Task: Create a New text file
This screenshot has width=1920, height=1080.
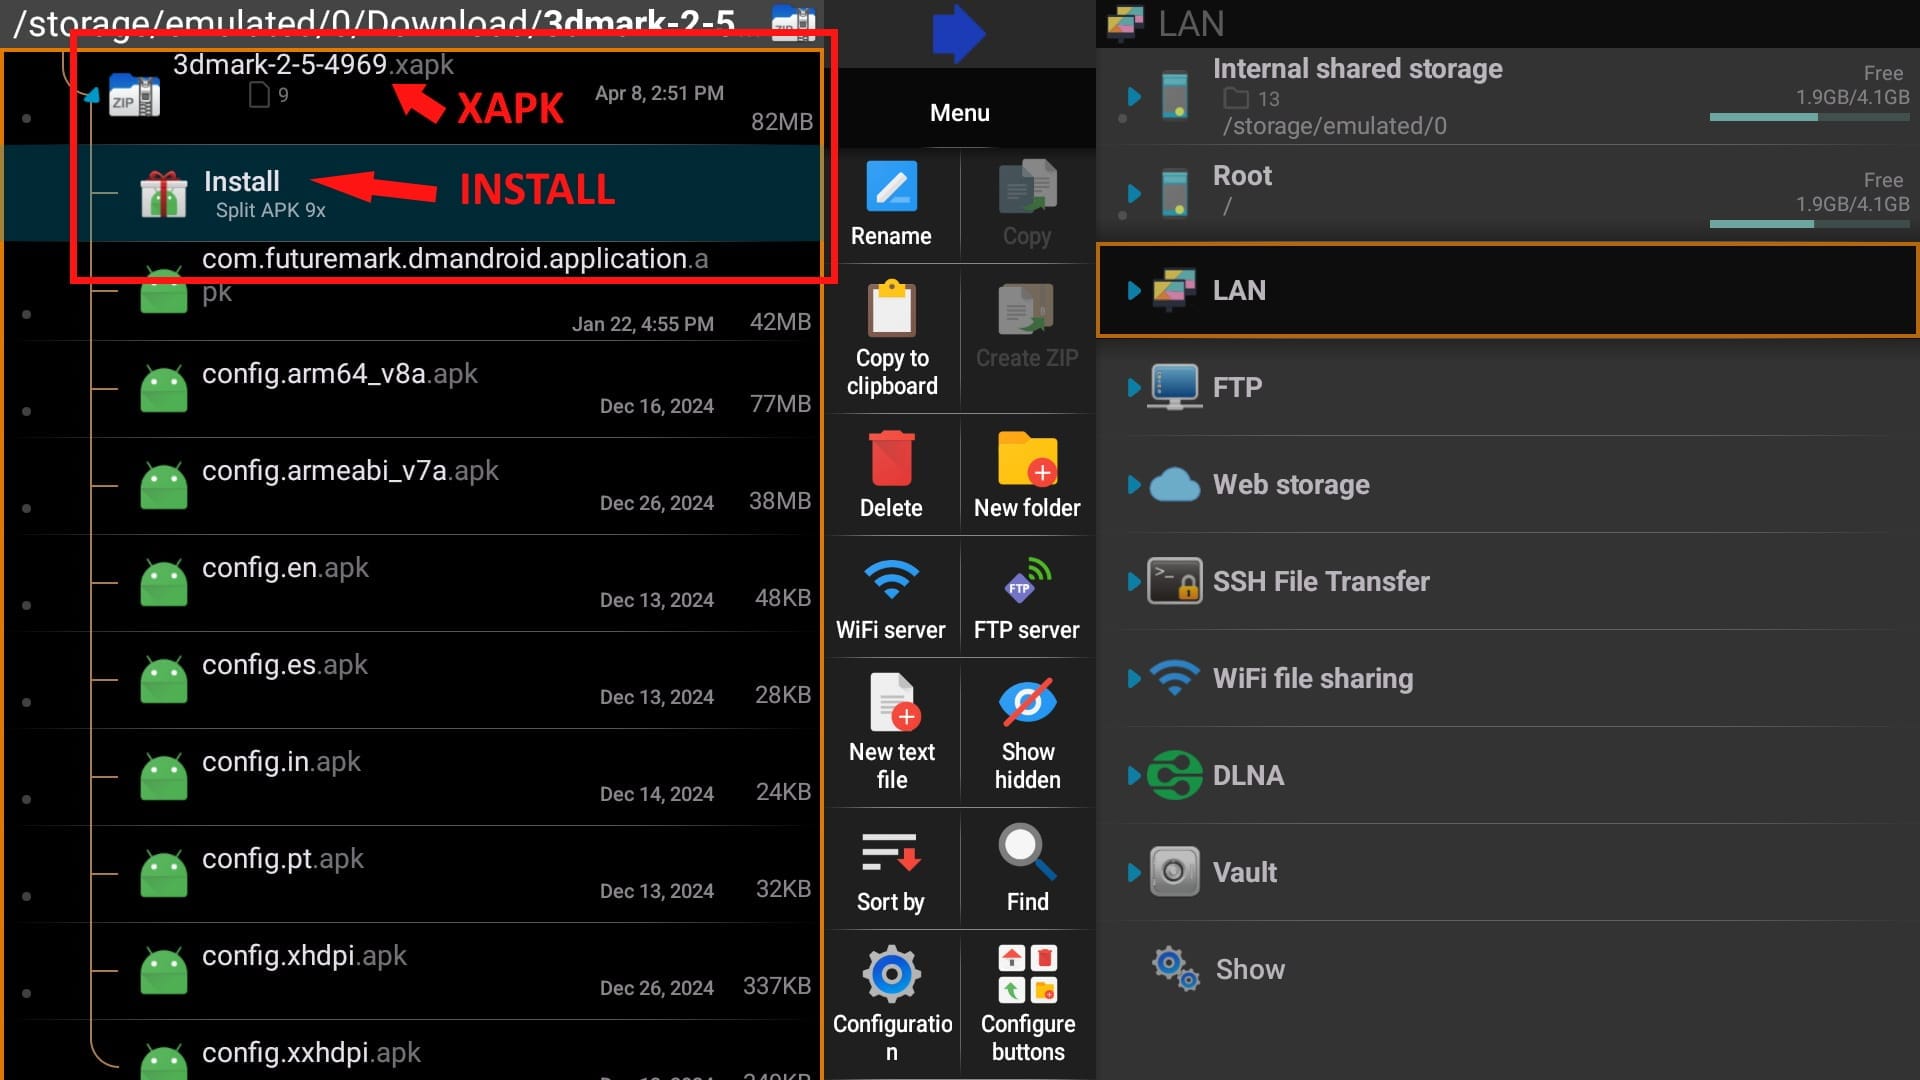Action: pyautogui.click(x=891, y=730)
